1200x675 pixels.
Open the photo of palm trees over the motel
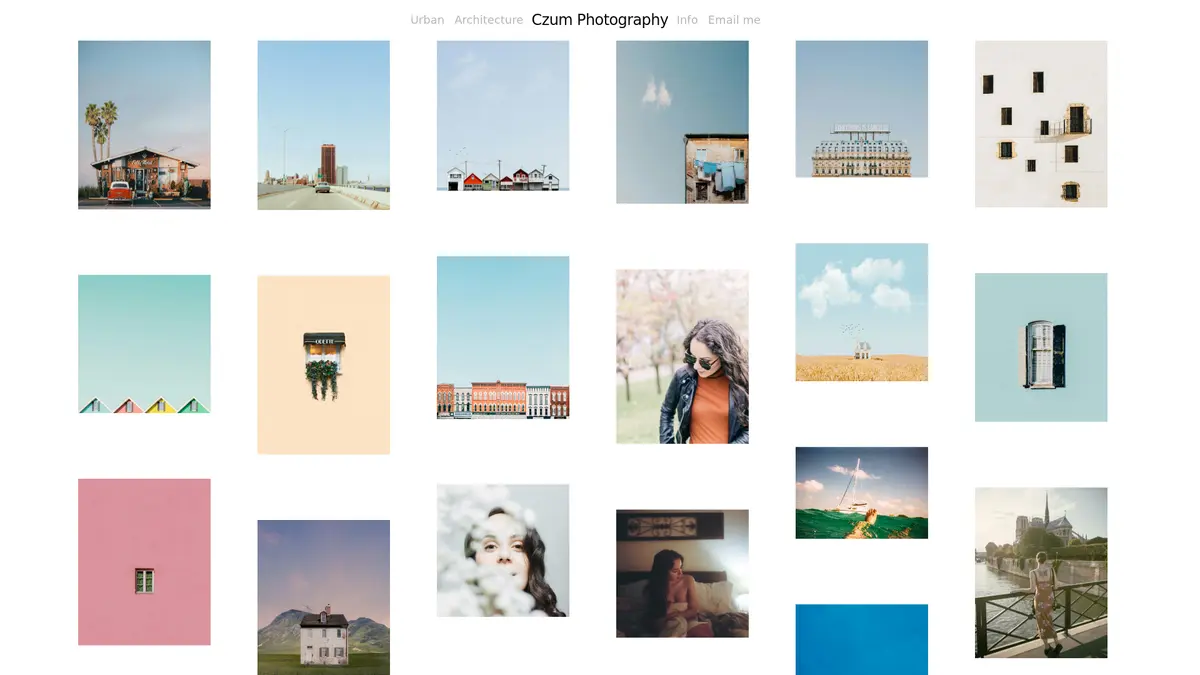[x=144, y=124]
